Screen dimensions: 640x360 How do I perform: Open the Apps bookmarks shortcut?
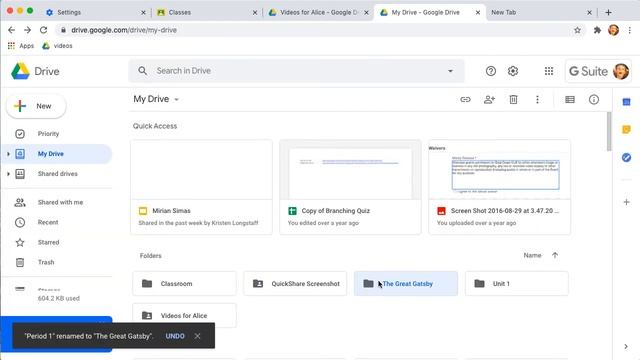(x=21, y=46)
